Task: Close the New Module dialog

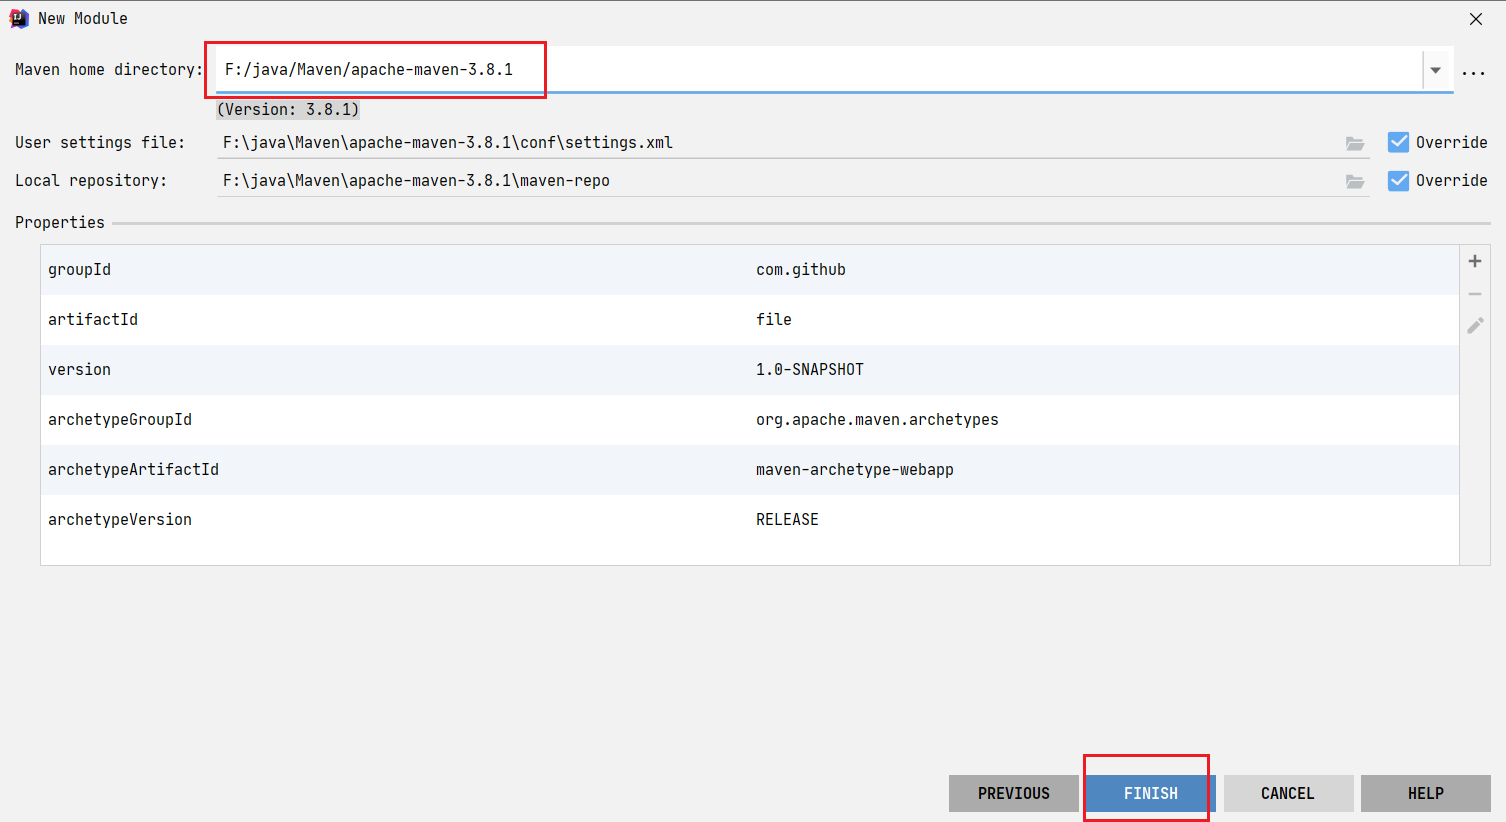Action: 1475,19
